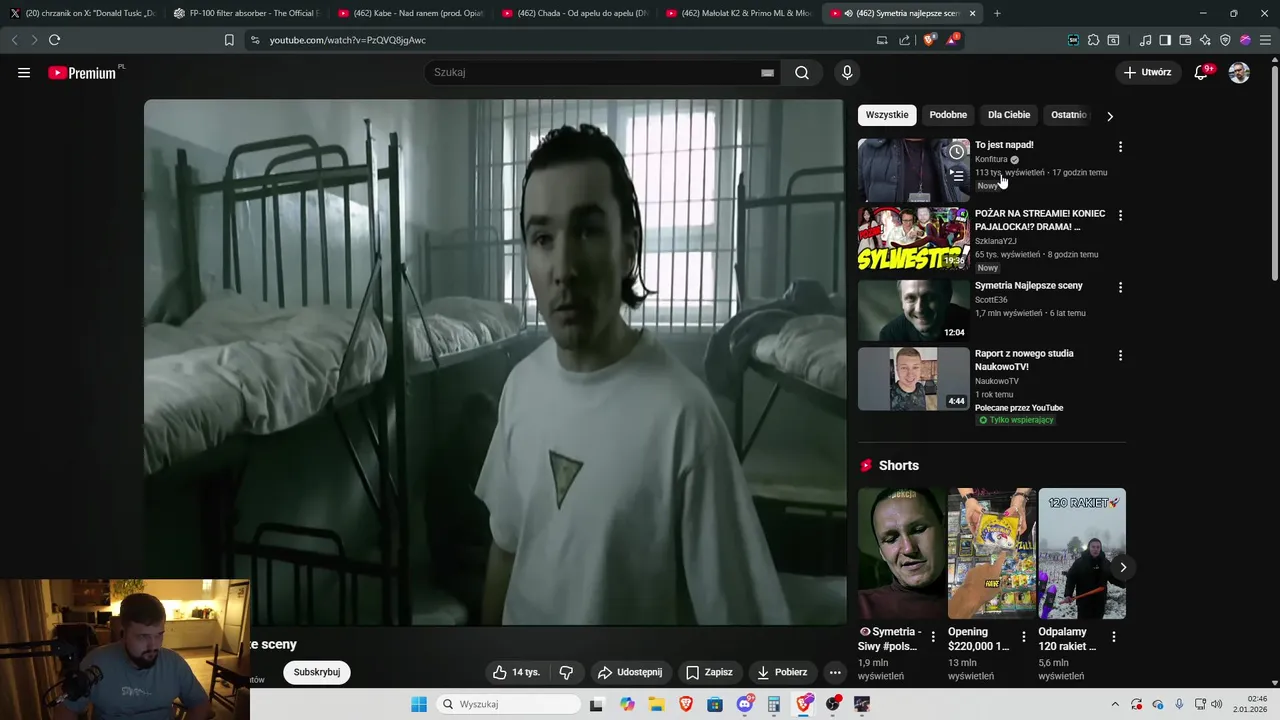Open more actions three-dot menu under video
The height and width of the screenshot is (720, 1280).
pos(835,672)
